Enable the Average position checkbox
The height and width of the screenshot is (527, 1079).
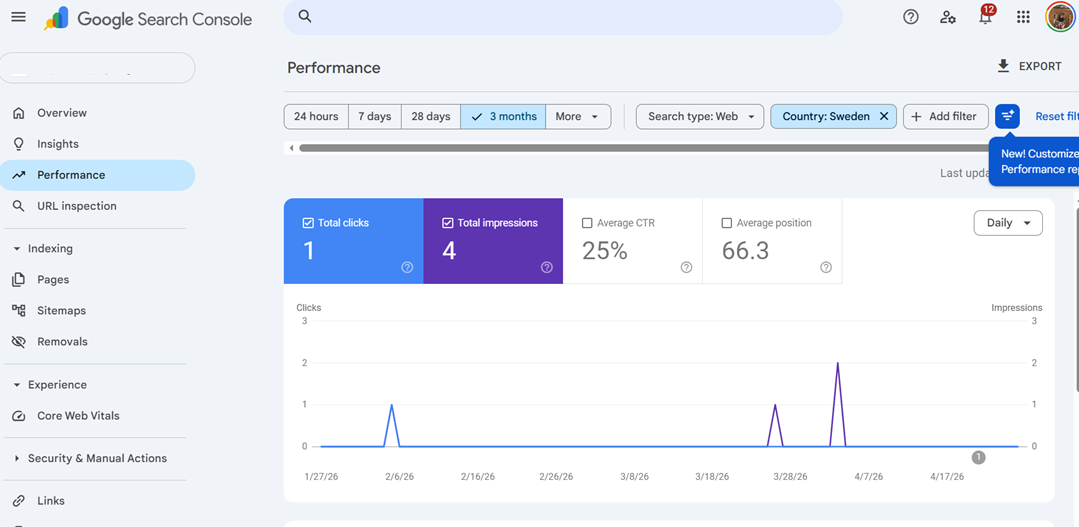pyautogui.click(x=727, y=223)
